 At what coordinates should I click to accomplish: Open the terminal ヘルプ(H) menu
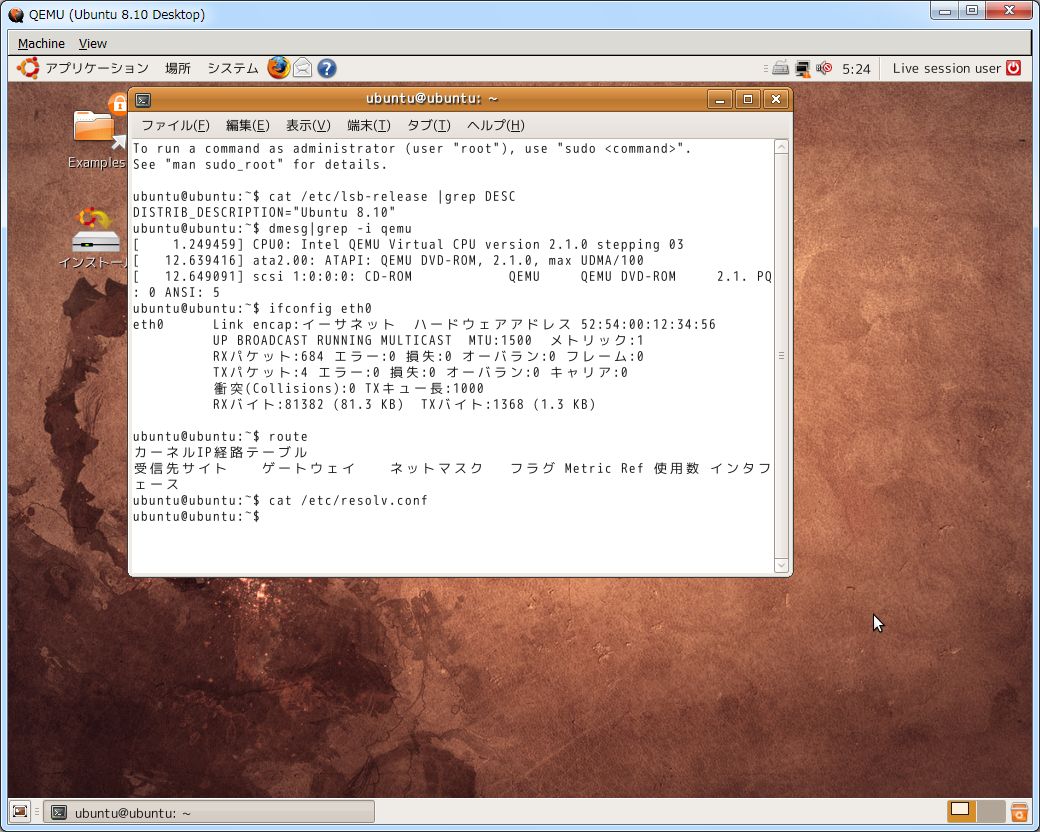coord(495,125)
